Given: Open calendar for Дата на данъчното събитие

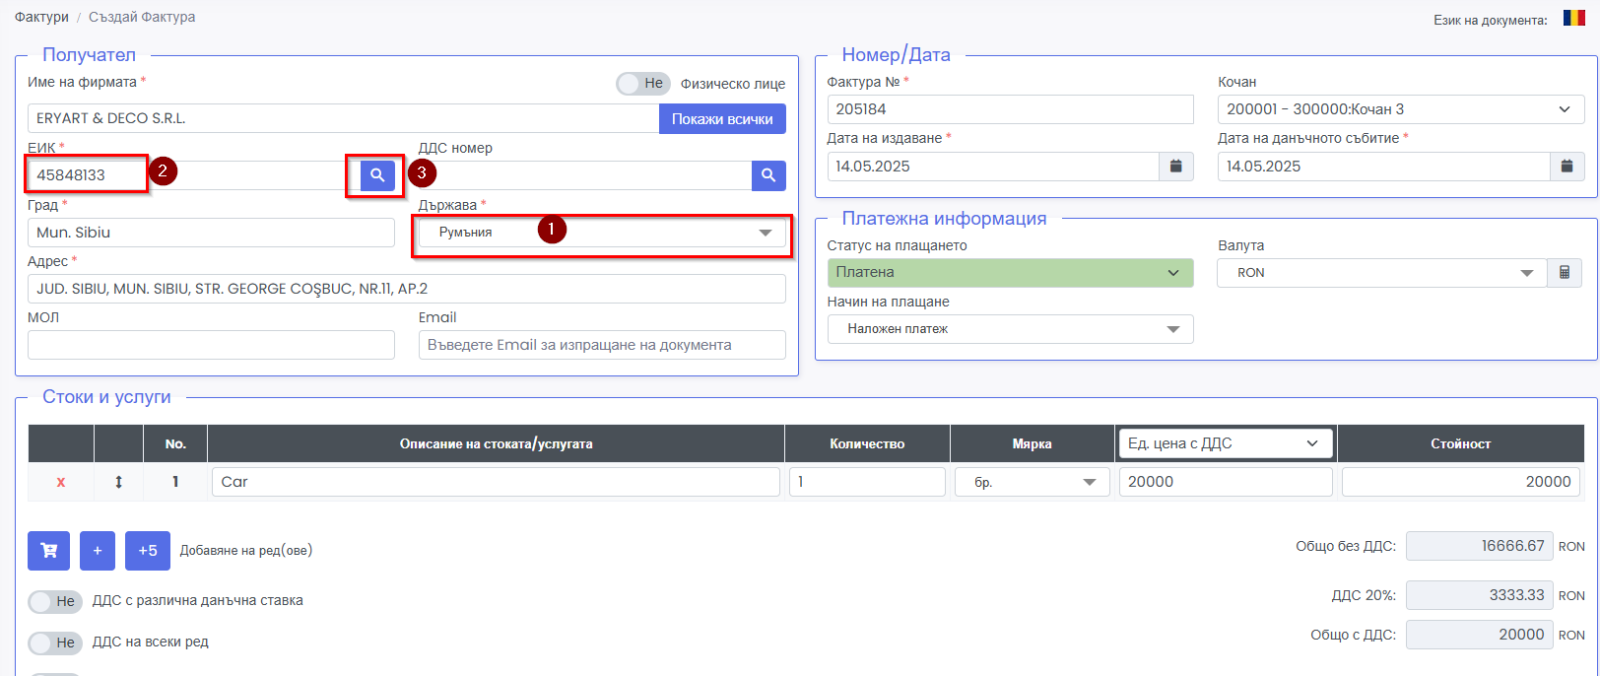Looking at the screenshot, I should tap(1567, 166).
